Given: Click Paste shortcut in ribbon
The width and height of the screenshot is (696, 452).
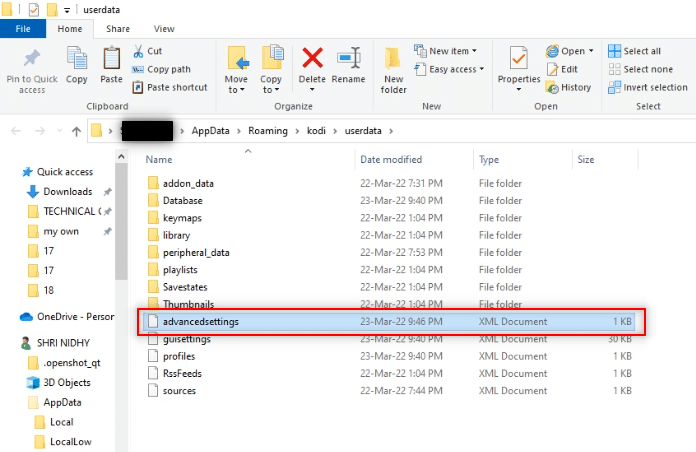Looking at the screenshot, I should (170, 87).
